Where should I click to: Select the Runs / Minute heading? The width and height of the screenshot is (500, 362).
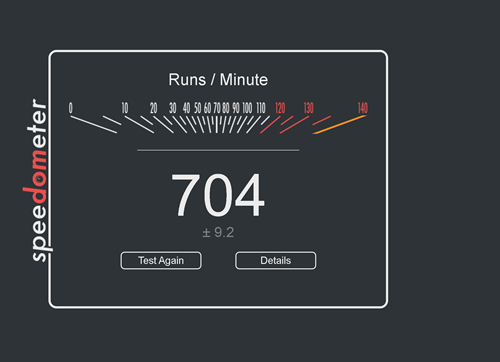click(x=218, y=80)
